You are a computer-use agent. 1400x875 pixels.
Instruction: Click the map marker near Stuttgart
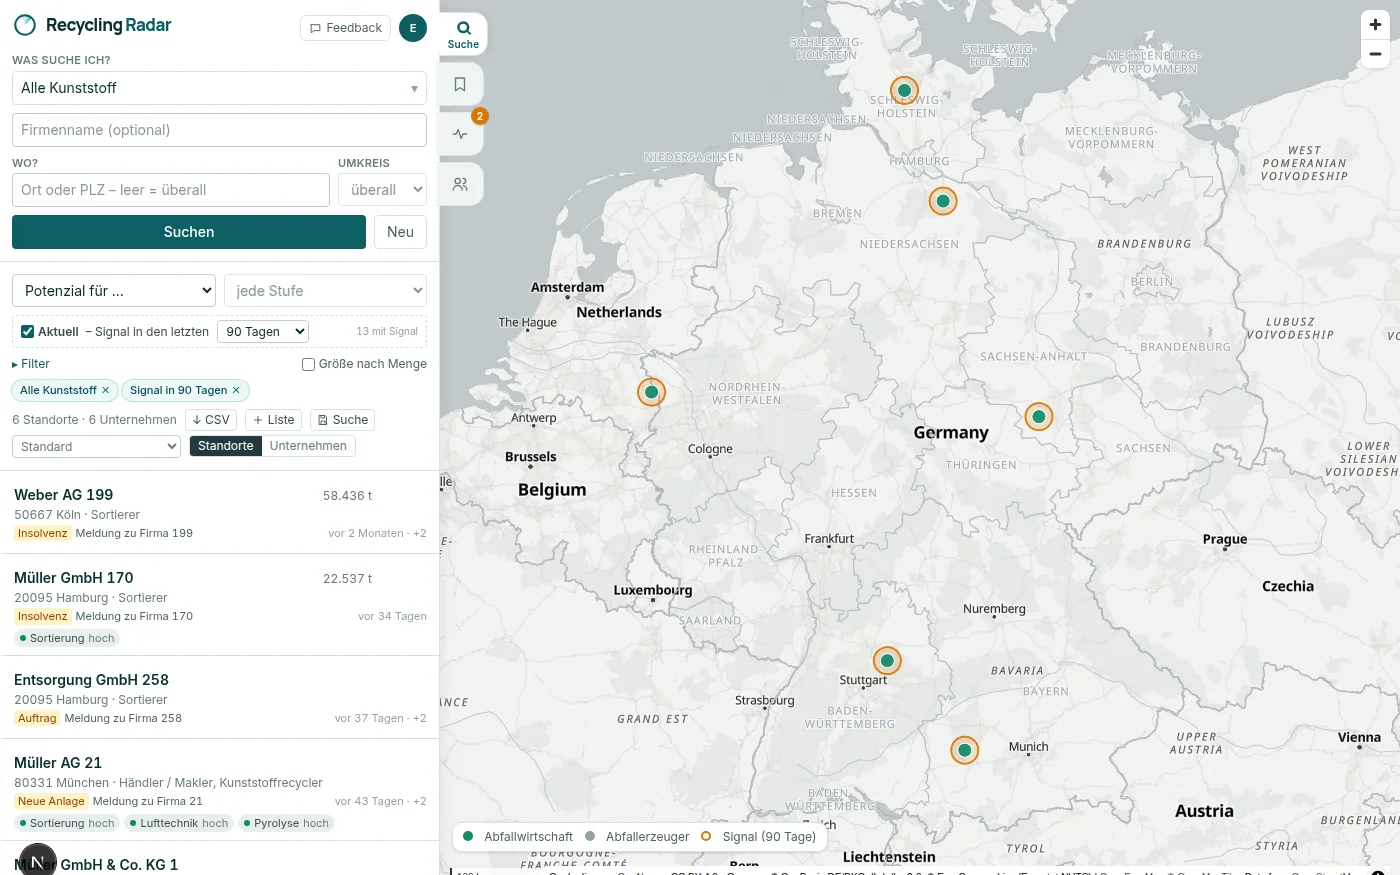coord(887,661)
